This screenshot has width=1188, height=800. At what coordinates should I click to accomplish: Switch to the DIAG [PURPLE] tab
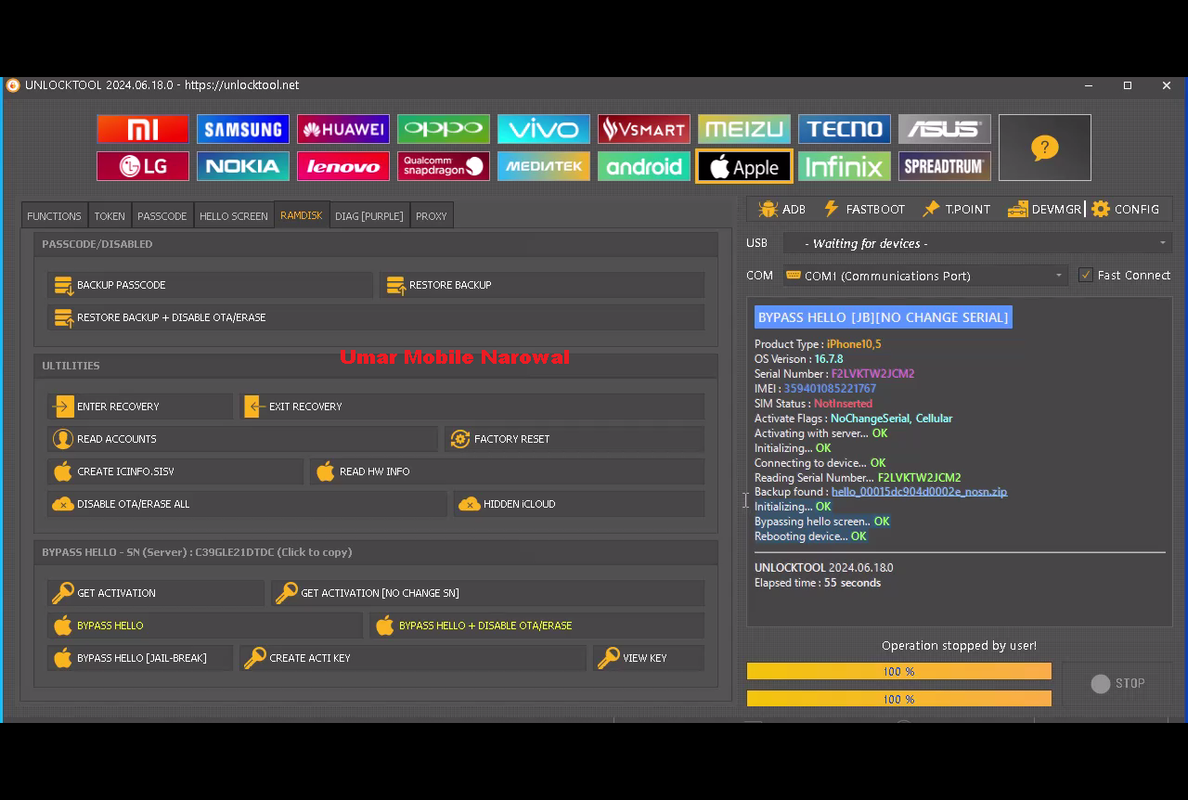(369, 216)
